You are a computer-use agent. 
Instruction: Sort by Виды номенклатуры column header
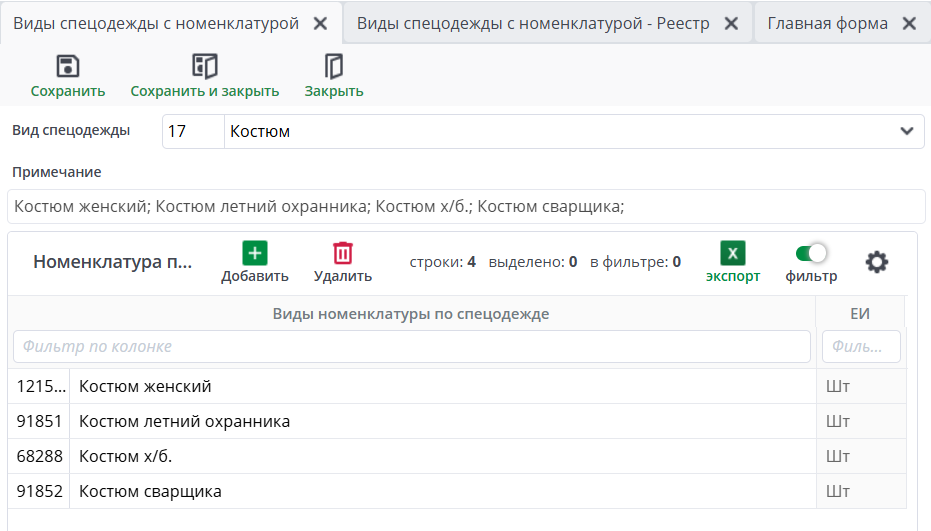tap(411, 314)
